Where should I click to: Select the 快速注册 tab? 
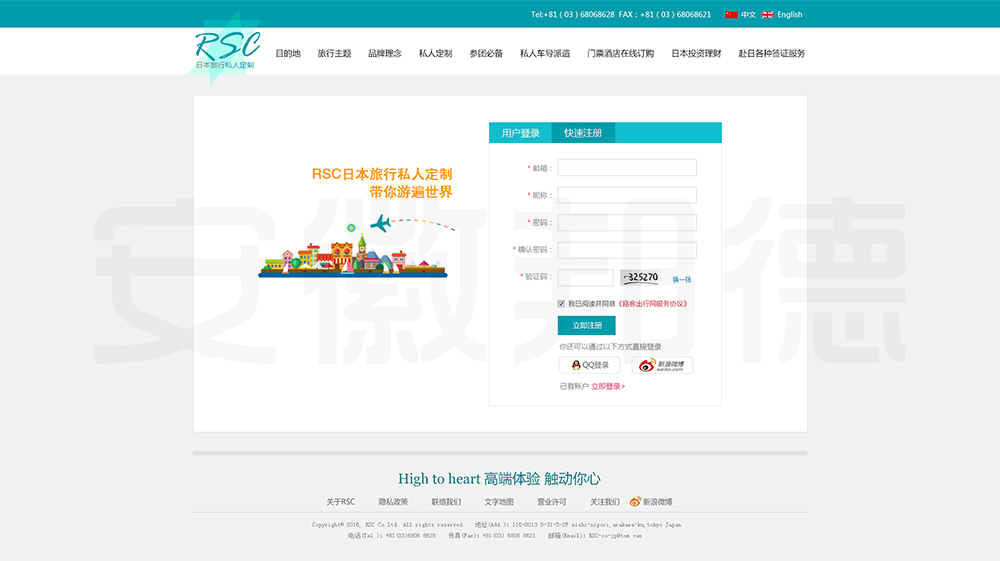(x=583, y=133)
